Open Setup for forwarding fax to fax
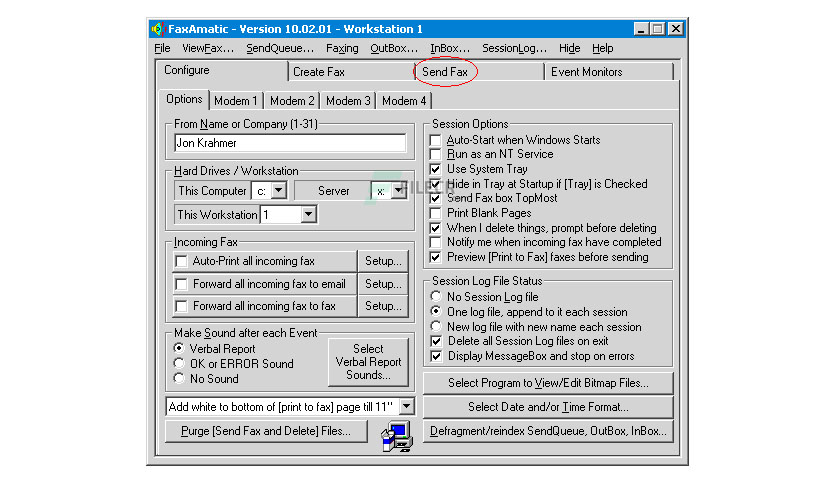Screen dimensions: 836x484 (x=383, y=306)
